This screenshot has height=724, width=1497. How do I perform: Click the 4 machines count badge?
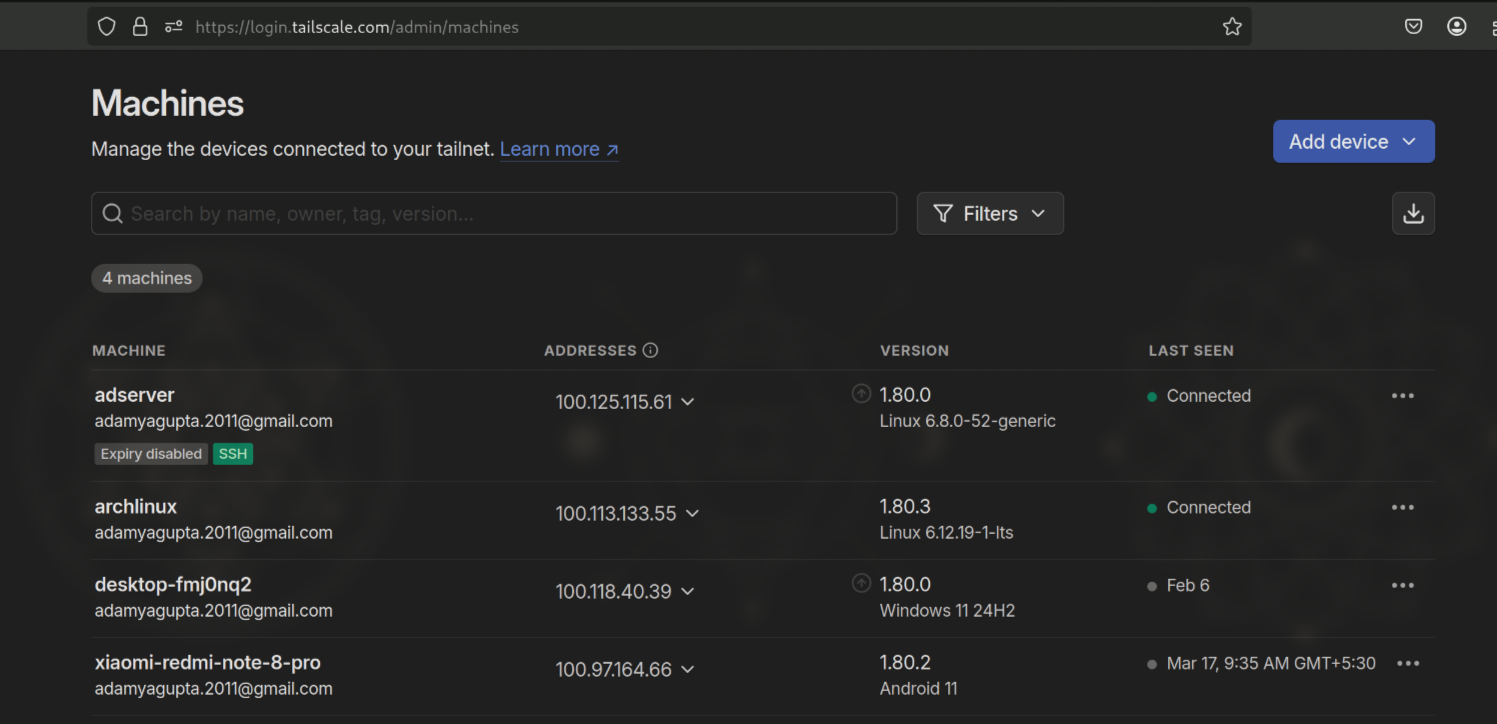point(147,278)
